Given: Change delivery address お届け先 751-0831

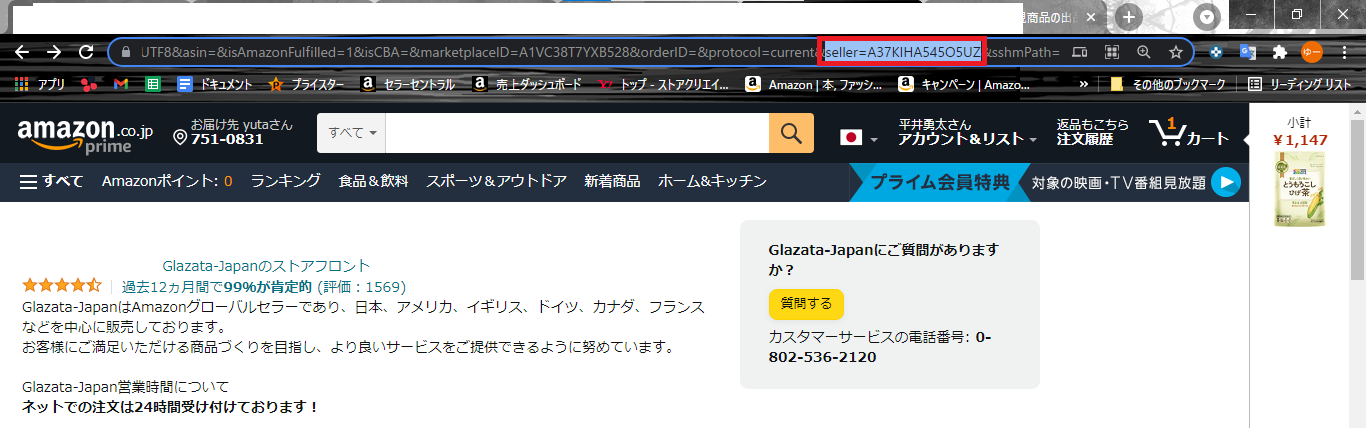Looking at the screenshot, I should tap(234, 132).
